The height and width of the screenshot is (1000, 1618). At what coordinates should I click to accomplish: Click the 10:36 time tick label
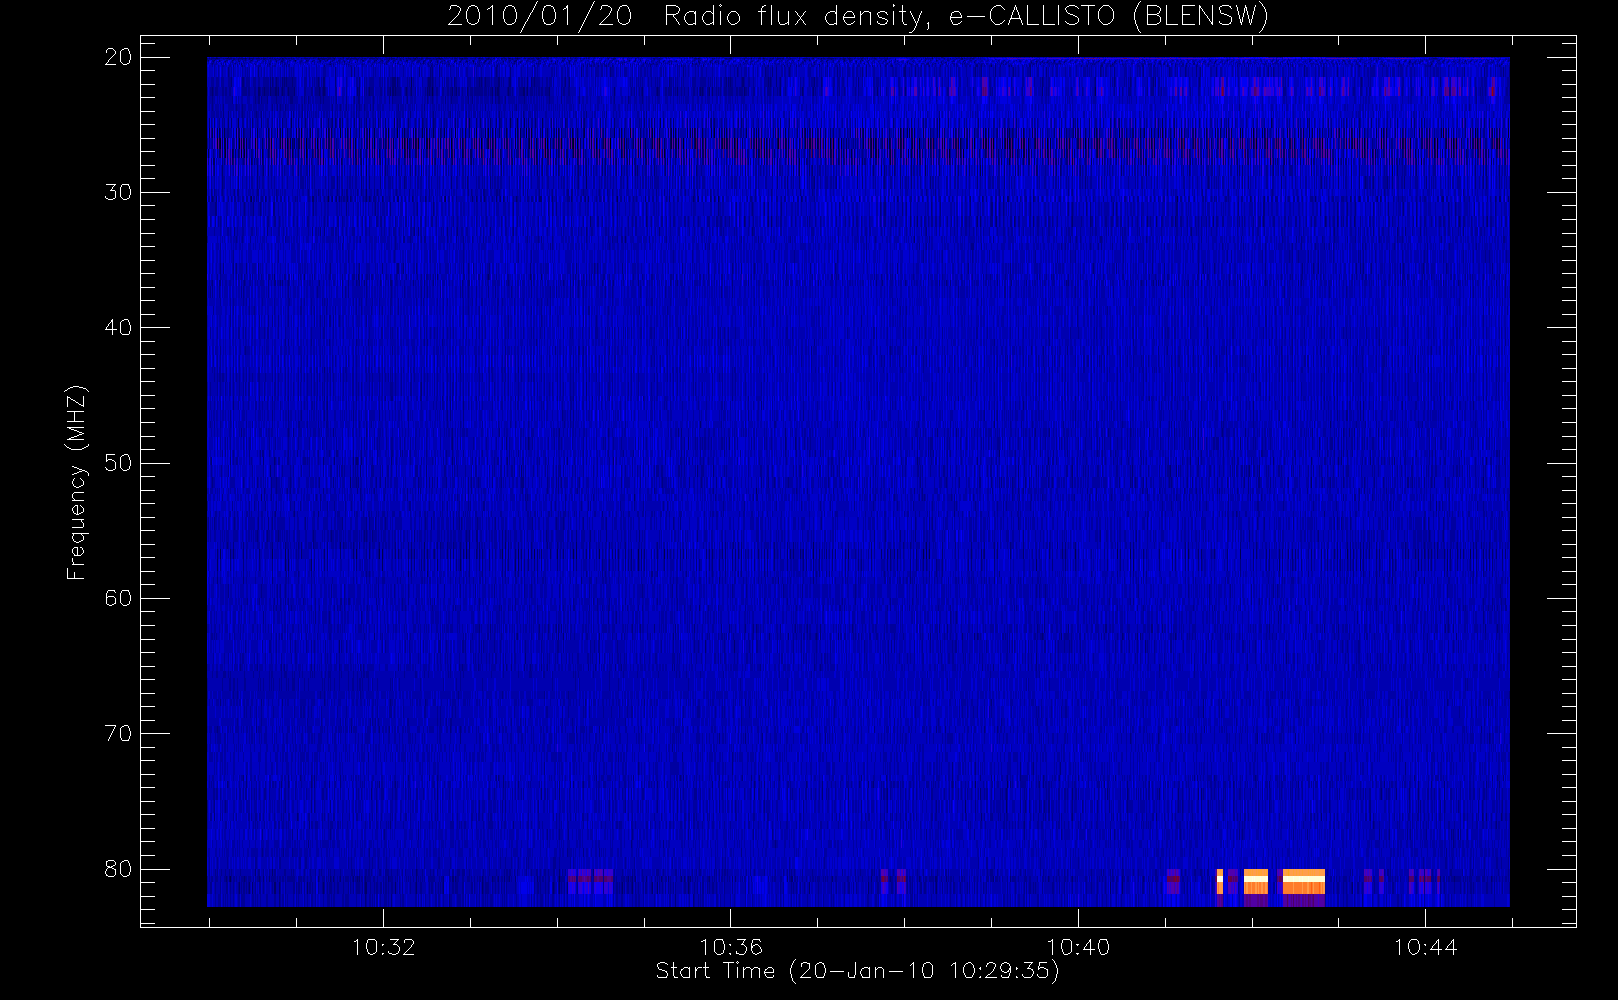(731, 947)
